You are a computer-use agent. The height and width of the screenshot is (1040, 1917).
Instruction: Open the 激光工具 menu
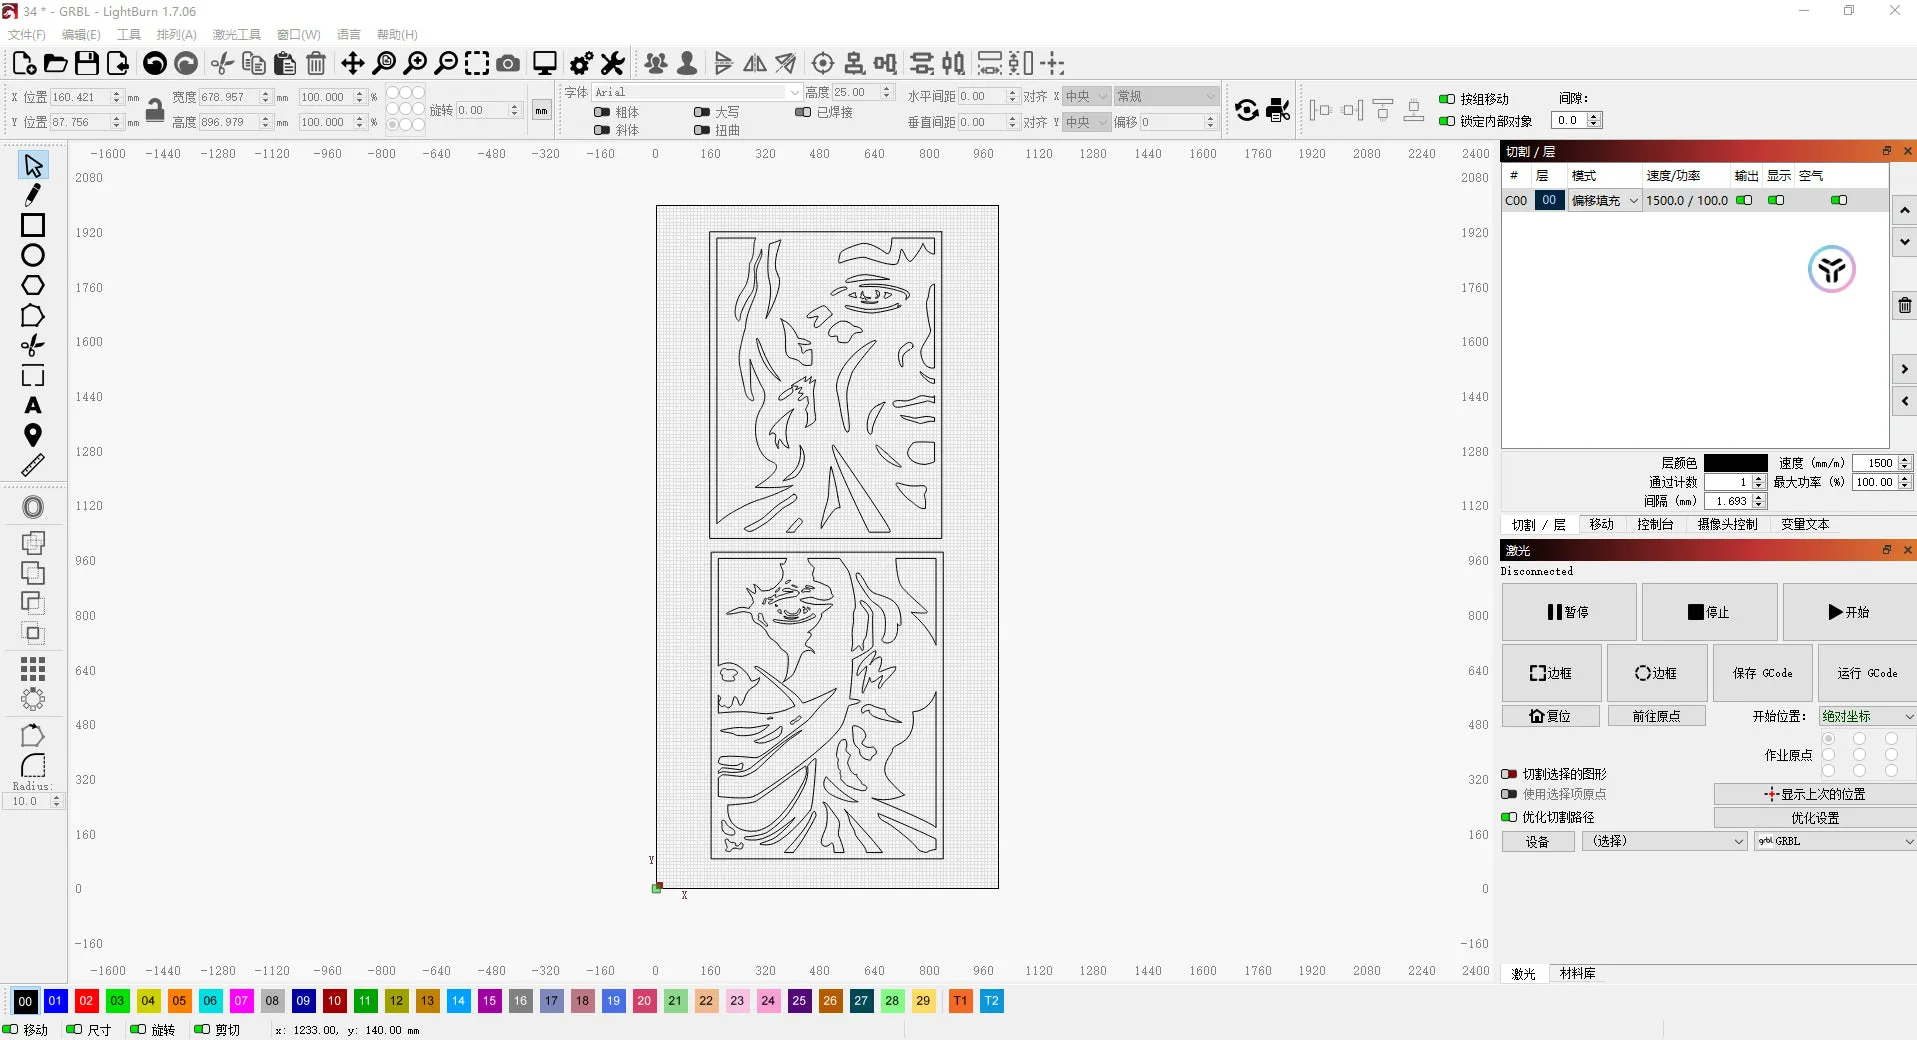coord(236,35)
